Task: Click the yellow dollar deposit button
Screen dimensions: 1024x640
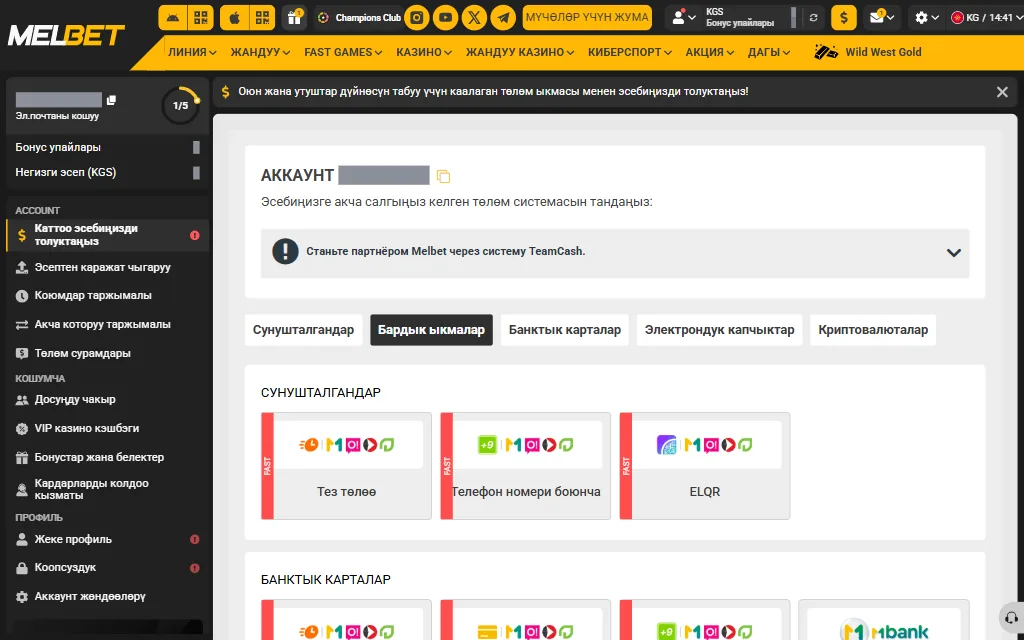Action: 844,18
